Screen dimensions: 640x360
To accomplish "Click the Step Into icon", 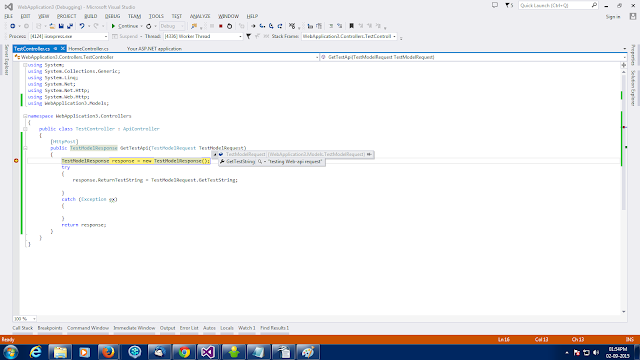I will (262, 26).
